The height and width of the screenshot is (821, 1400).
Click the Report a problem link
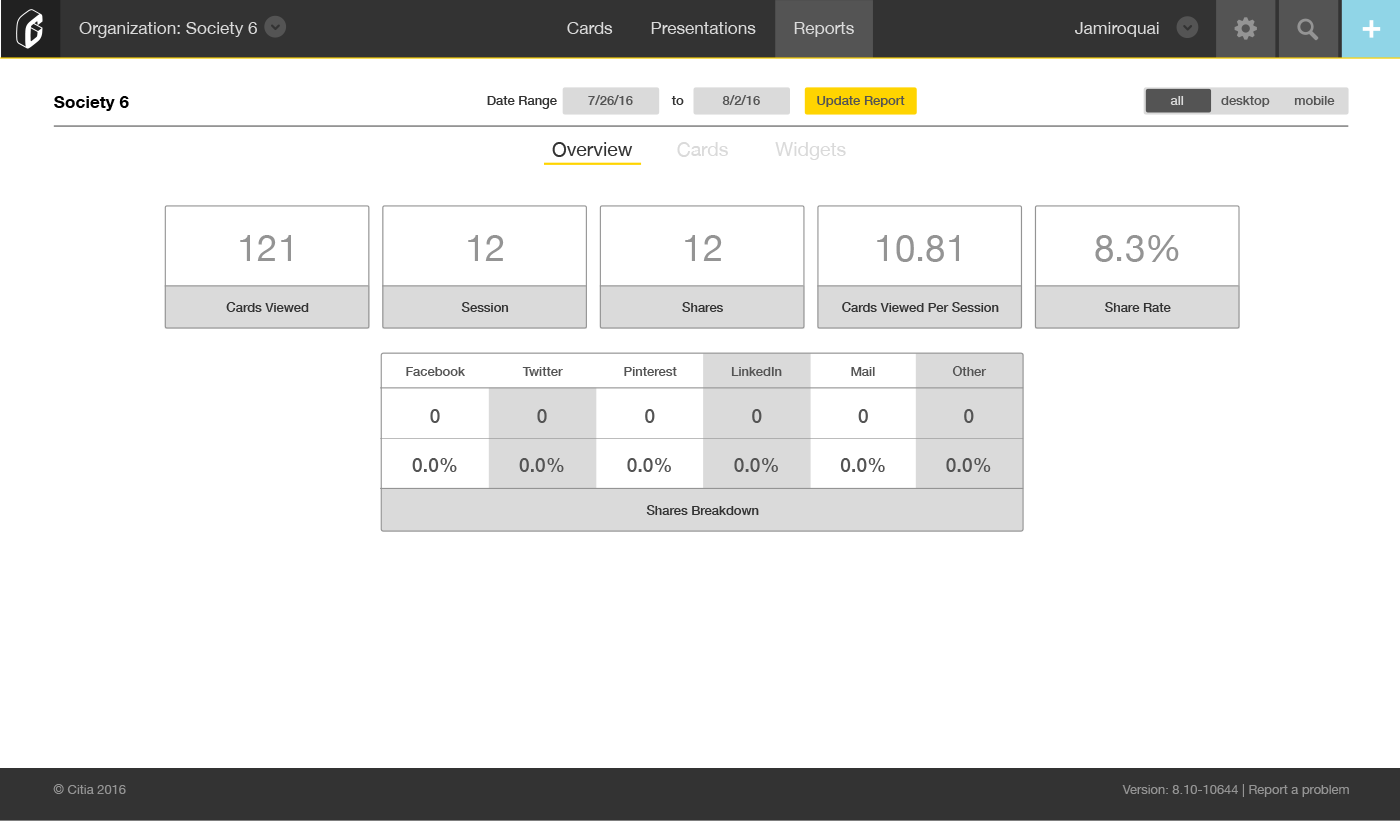tap(1299, 790)
